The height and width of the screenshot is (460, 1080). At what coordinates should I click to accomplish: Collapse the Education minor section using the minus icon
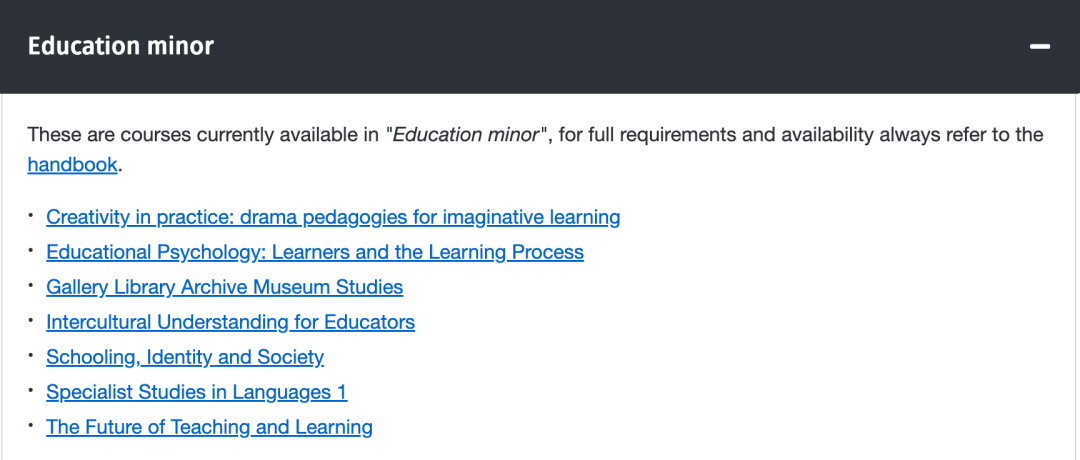click(x=1040, y=47)
